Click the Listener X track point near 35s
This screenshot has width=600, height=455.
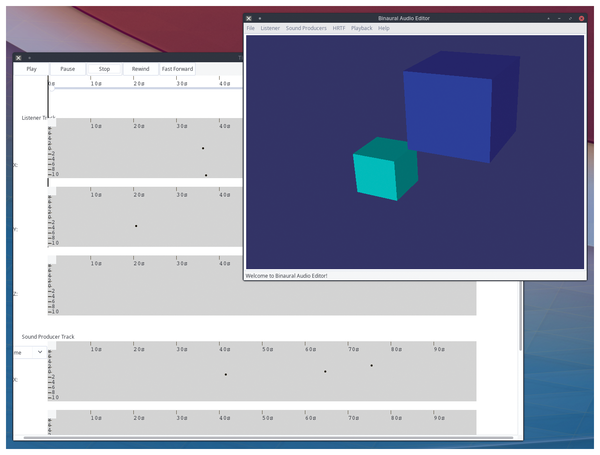click(x=203, y=148)
